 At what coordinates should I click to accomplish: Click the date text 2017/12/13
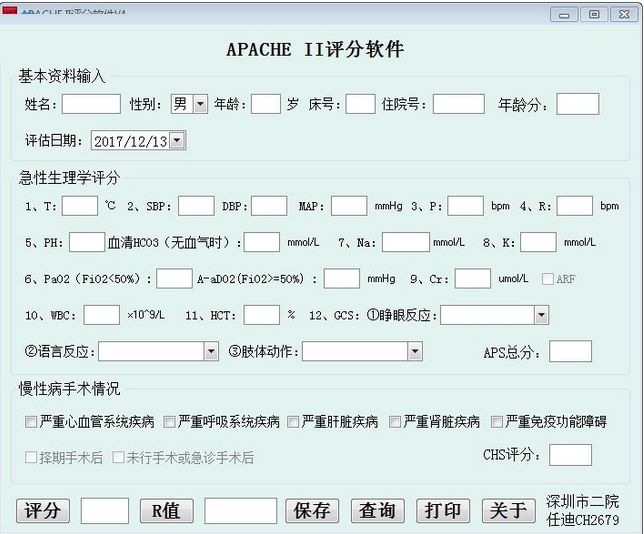pos(131,141)
